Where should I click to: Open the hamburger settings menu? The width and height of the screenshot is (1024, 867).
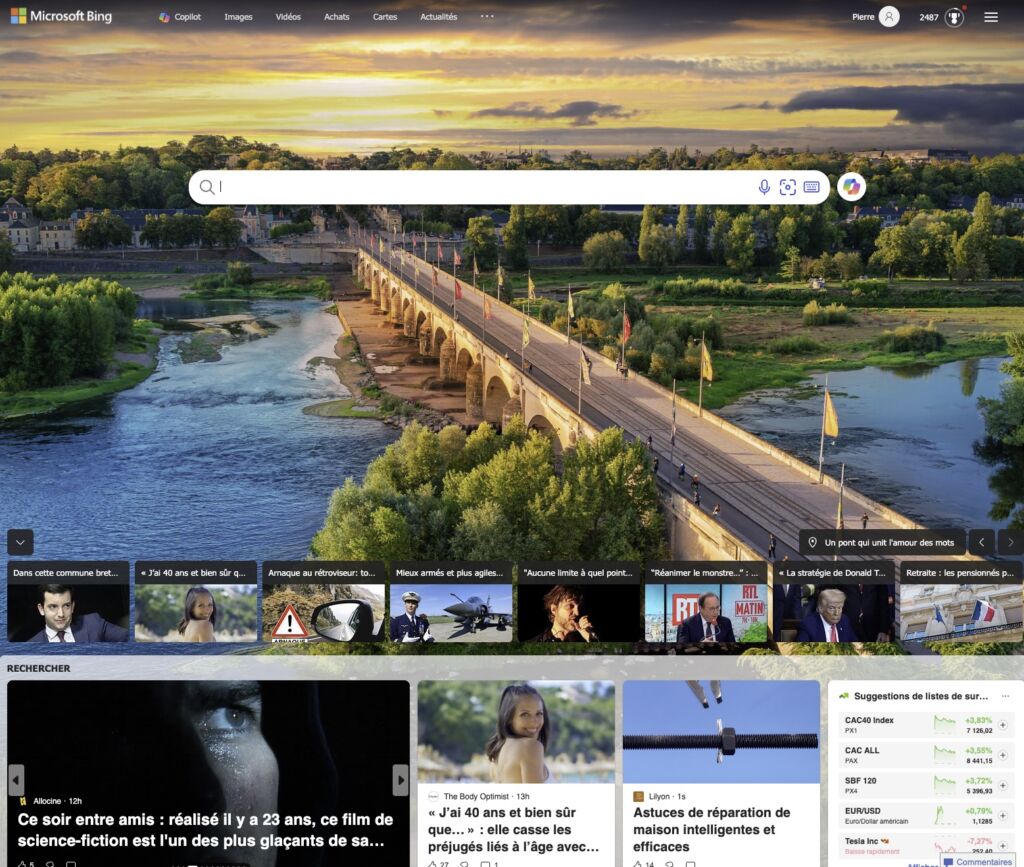pyautogui.click(x=991, y=17)
